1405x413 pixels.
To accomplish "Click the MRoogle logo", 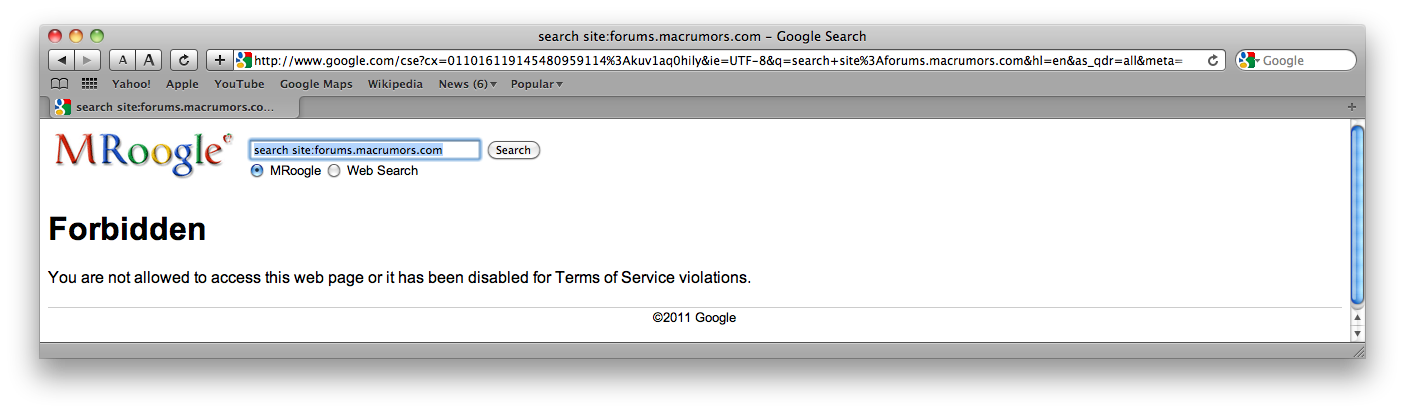I will click(142, 154).
